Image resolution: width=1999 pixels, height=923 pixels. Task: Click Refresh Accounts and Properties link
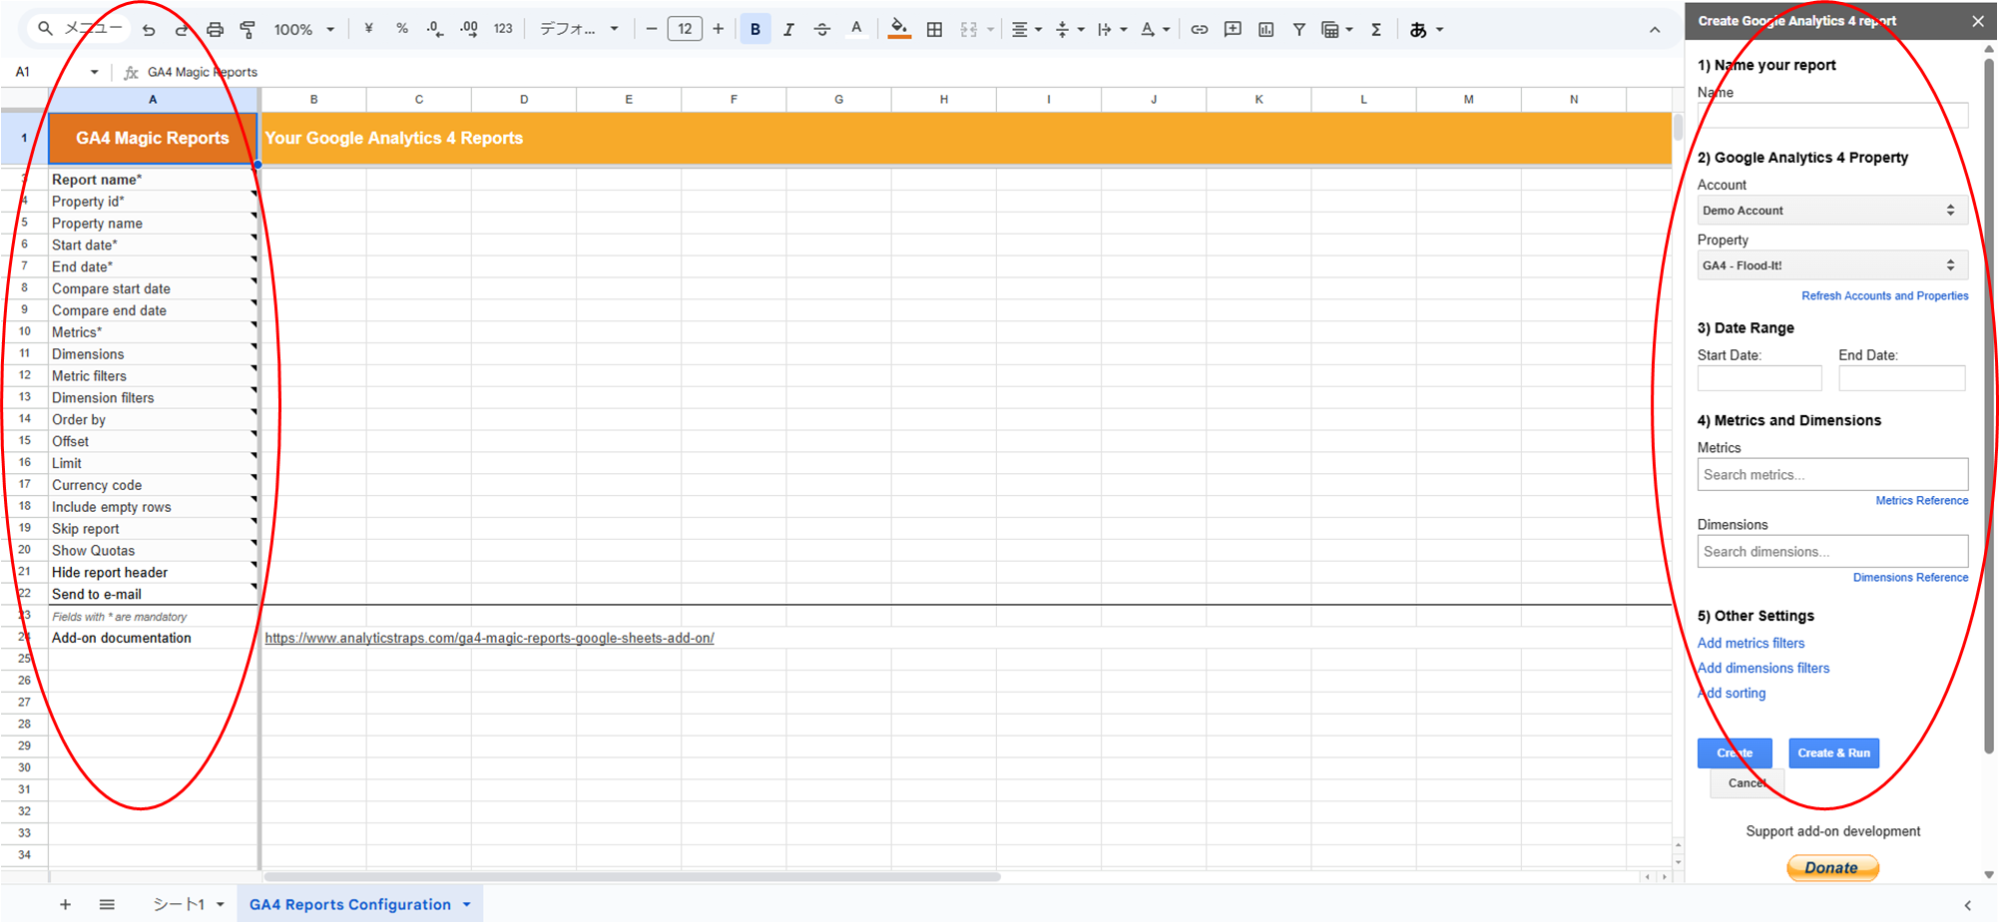tap(1884, 296)
